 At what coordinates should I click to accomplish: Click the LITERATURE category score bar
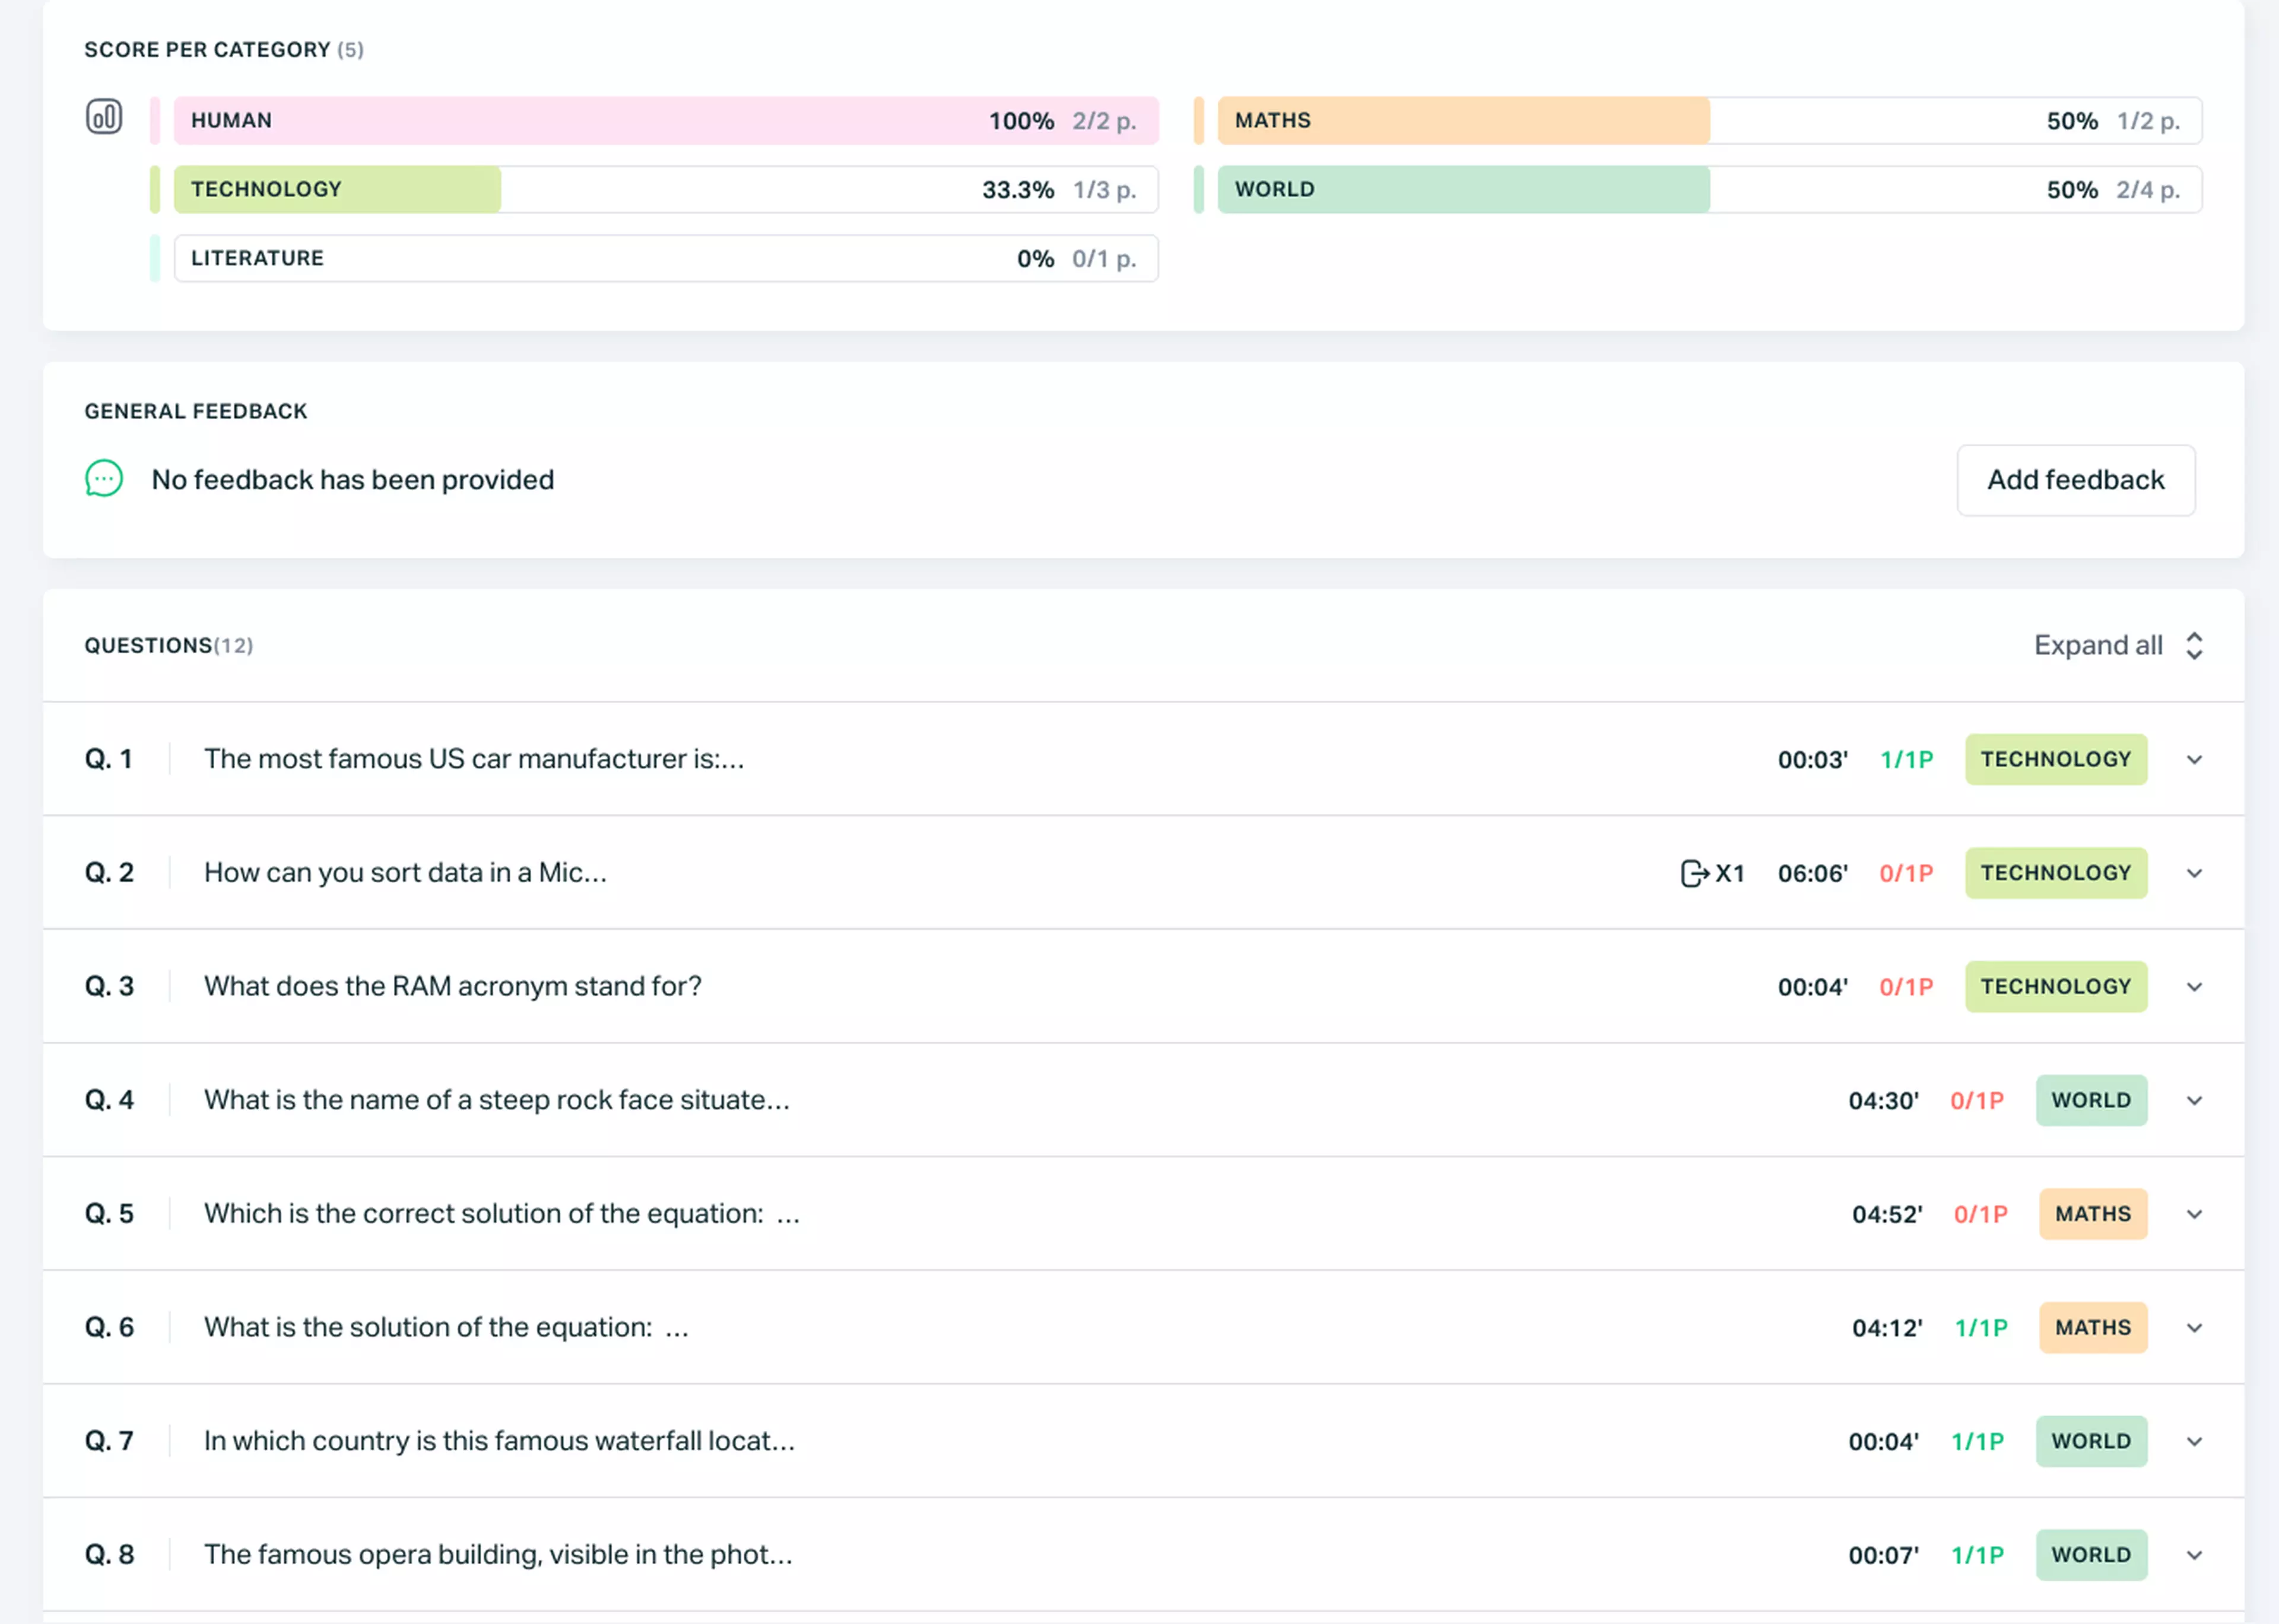665,258
